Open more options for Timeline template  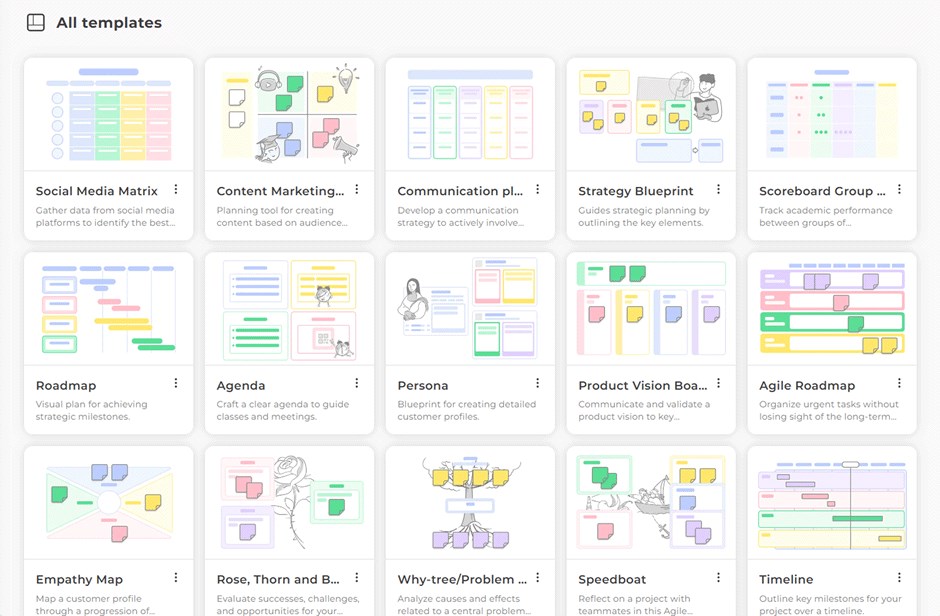pyautogui.click(x=899, y=577)
